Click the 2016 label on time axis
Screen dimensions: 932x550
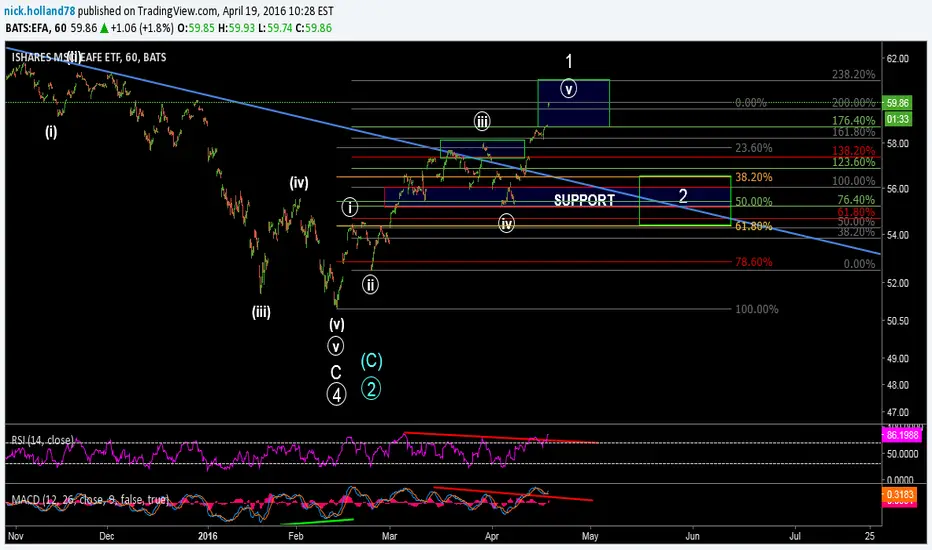coord(207,536)
